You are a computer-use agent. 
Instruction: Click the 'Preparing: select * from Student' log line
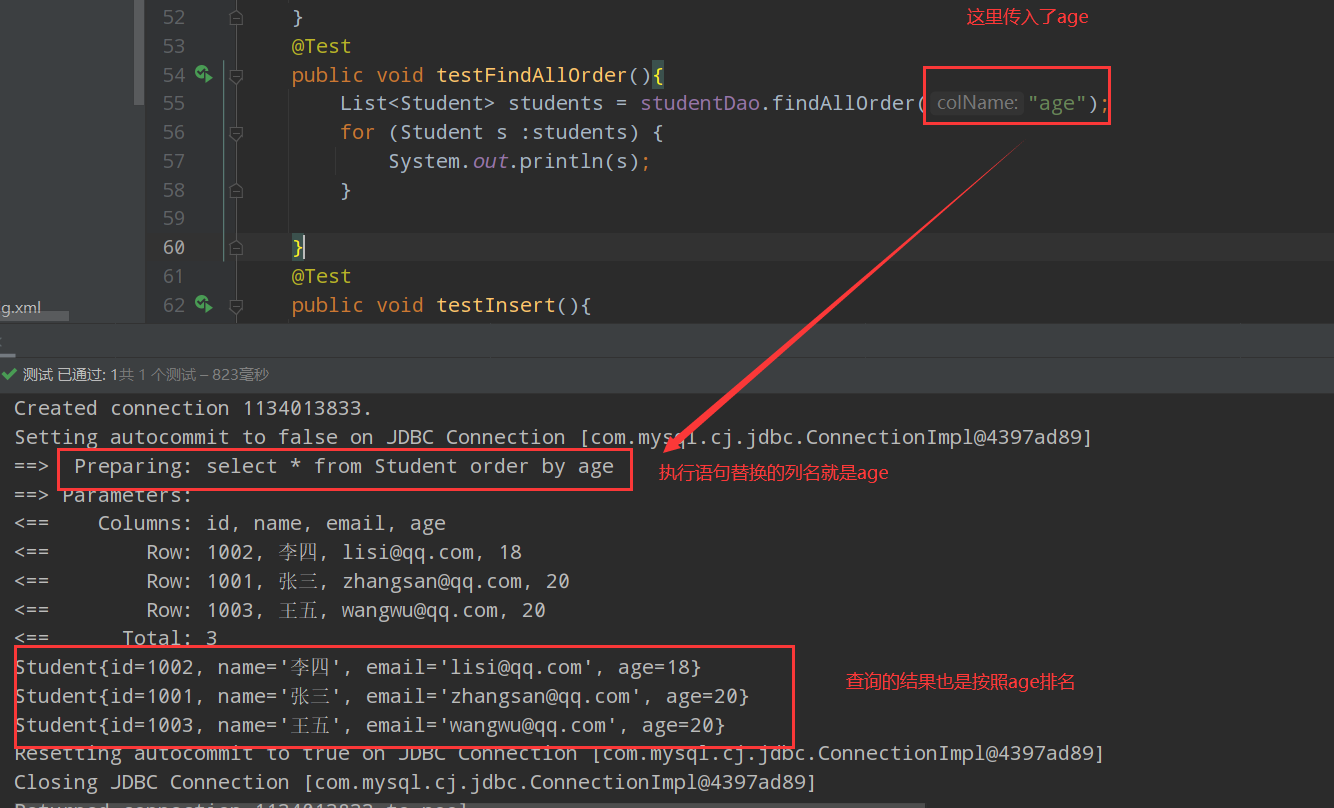click(x=343, y=466)
